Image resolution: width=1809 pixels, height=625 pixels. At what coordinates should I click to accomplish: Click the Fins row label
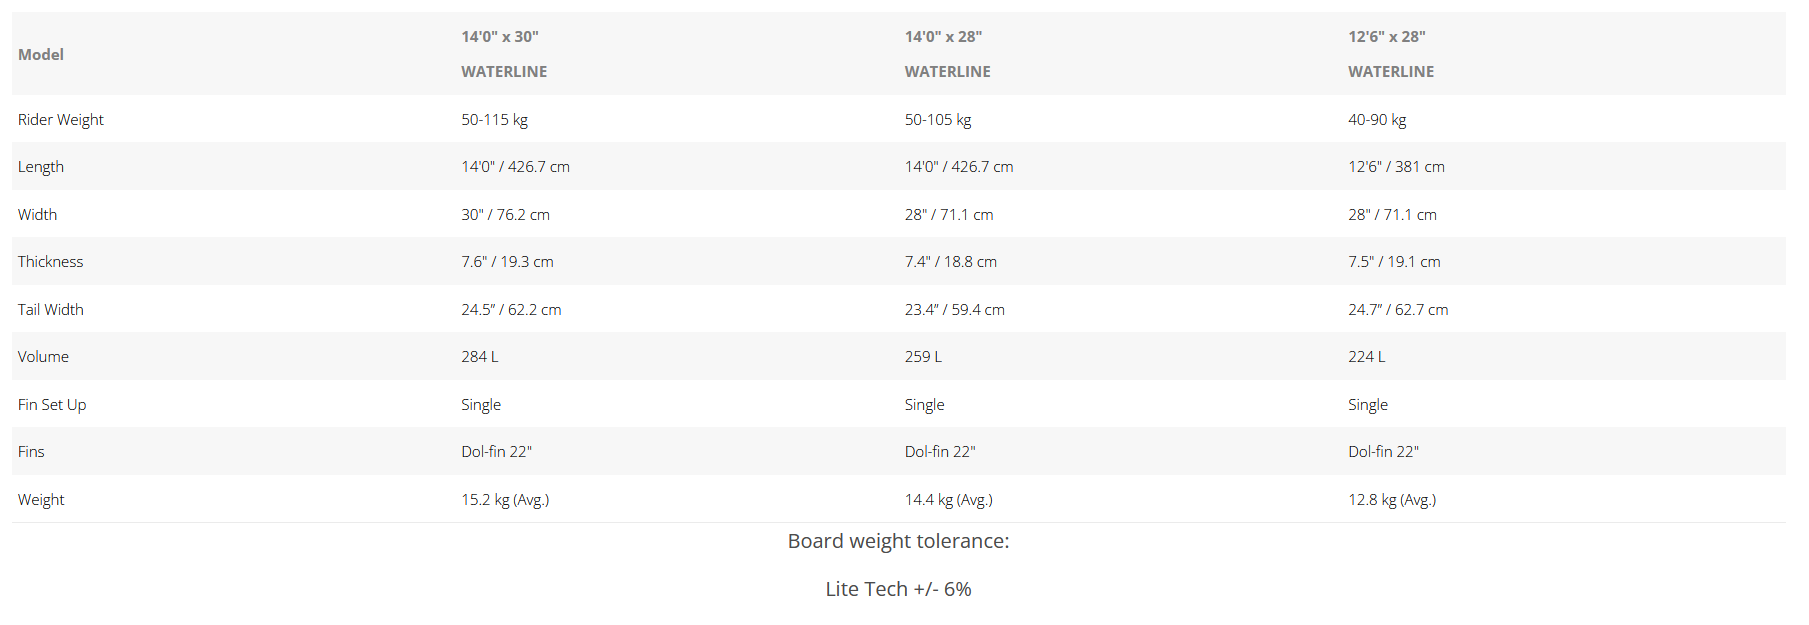point(31,452)
